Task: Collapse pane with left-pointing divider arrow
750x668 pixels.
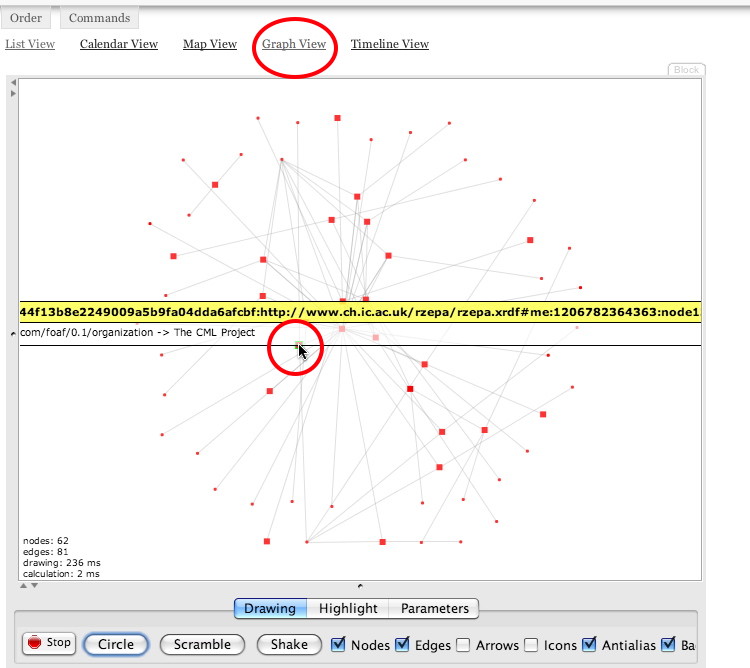Action: click(12, 83)
